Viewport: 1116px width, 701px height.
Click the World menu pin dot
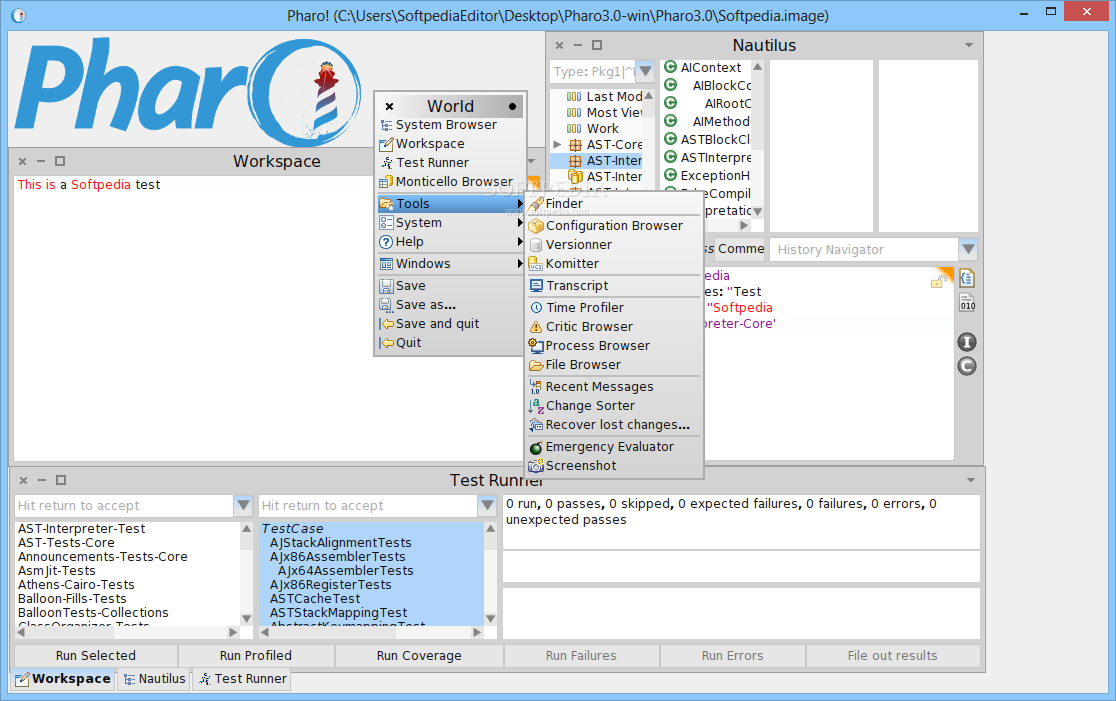pyautogui.click(x=512, y=107)
